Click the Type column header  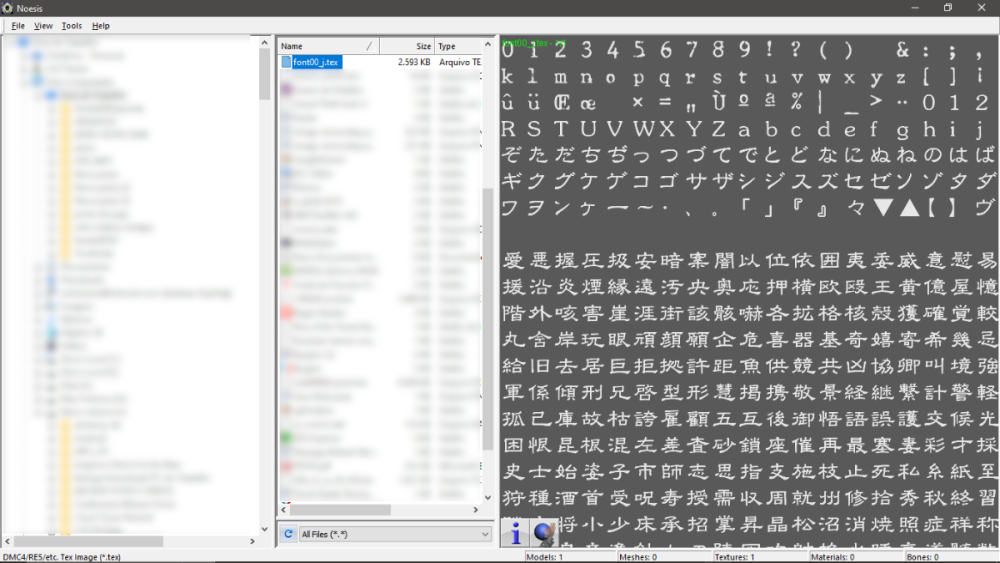(457, 46)
